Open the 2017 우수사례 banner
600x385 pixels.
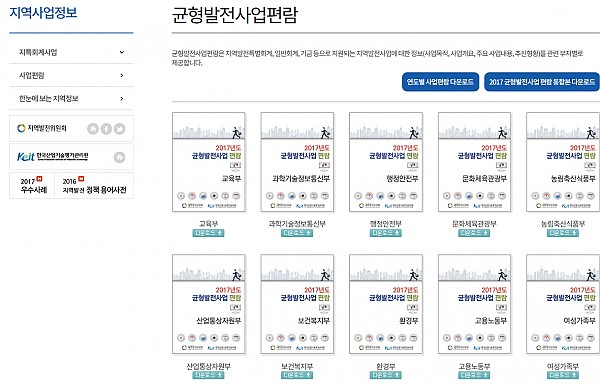(x=32, y=185)
